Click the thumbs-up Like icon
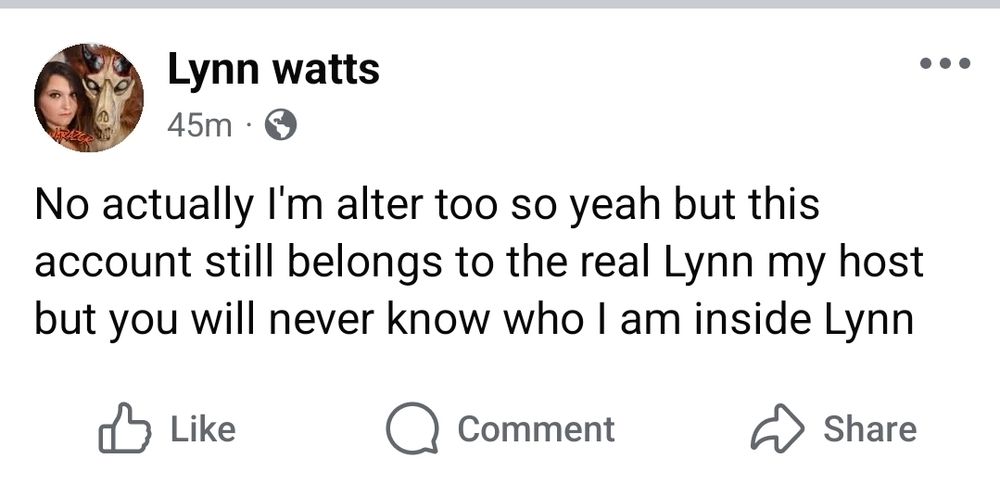The image size is (1000, 487). point(124,429)
